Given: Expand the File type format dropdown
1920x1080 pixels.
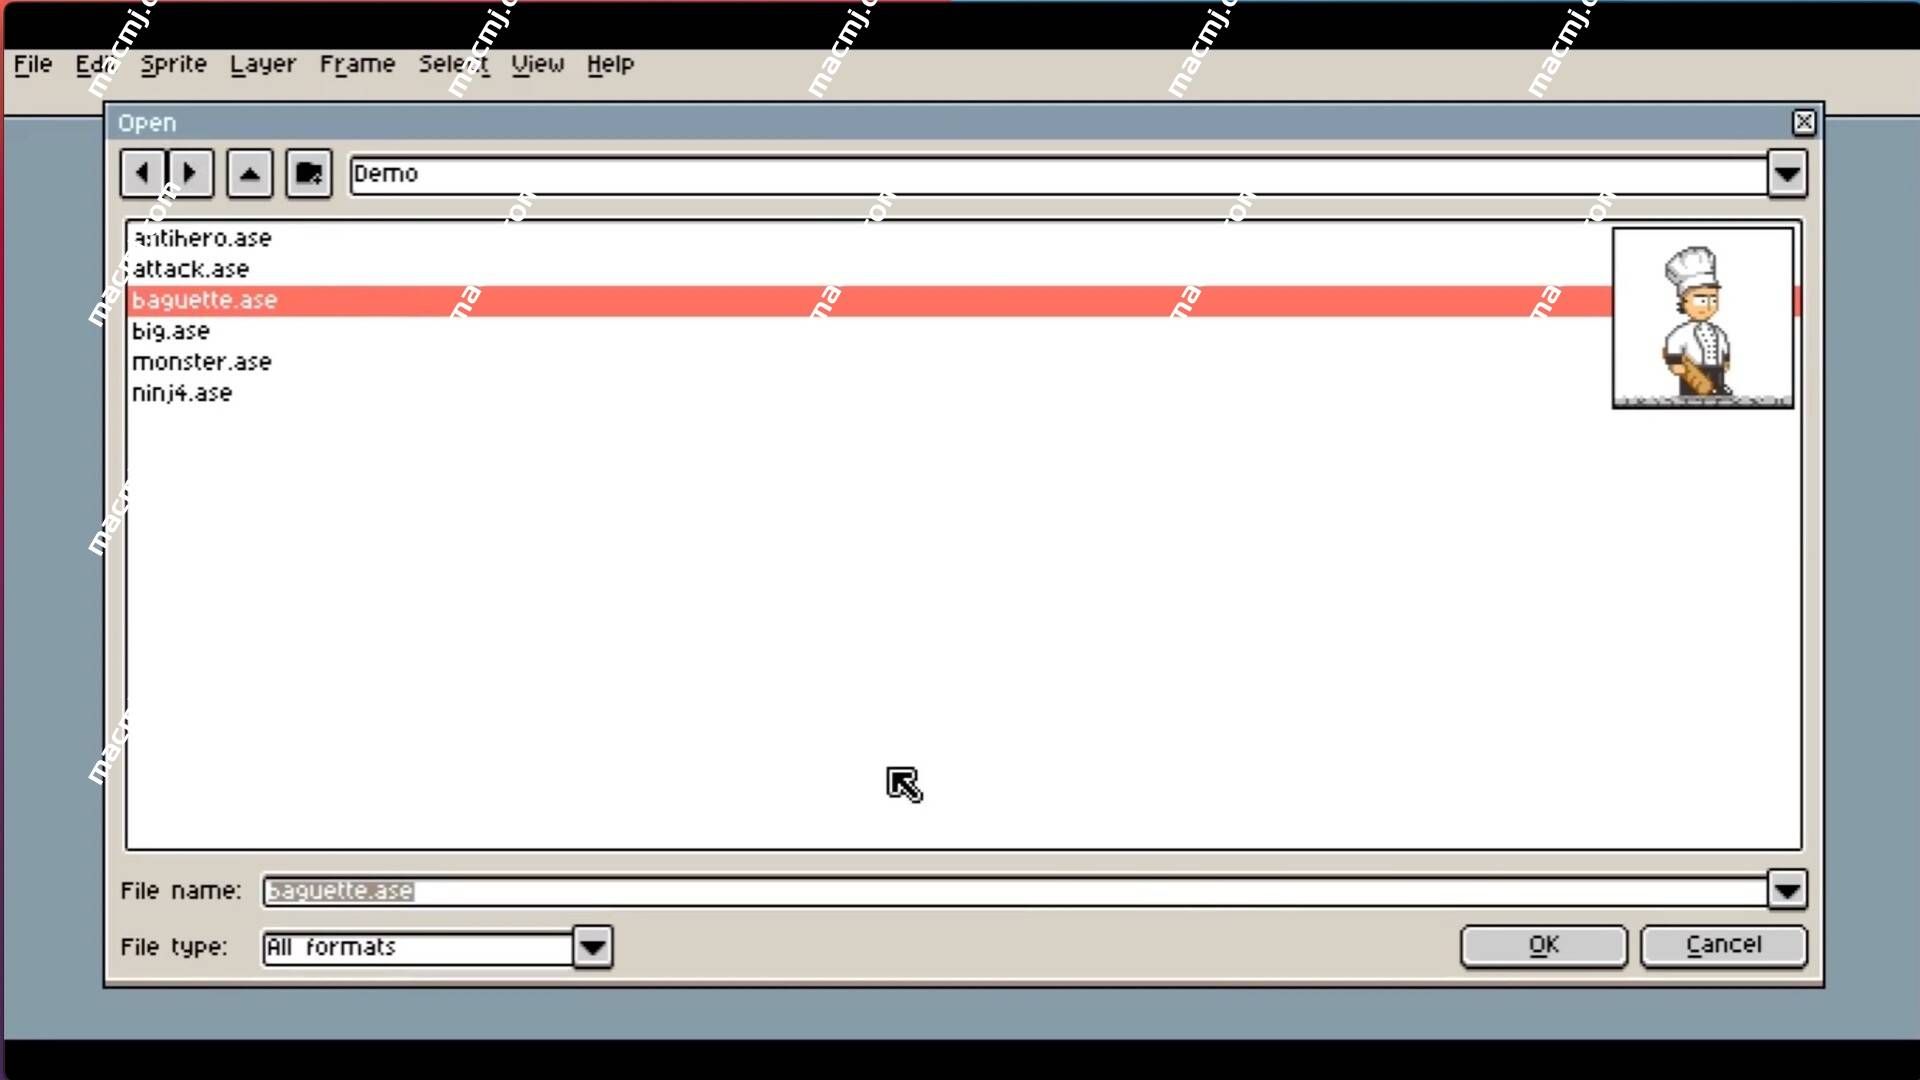Looking at the screenshot, I should coord(591,947).
